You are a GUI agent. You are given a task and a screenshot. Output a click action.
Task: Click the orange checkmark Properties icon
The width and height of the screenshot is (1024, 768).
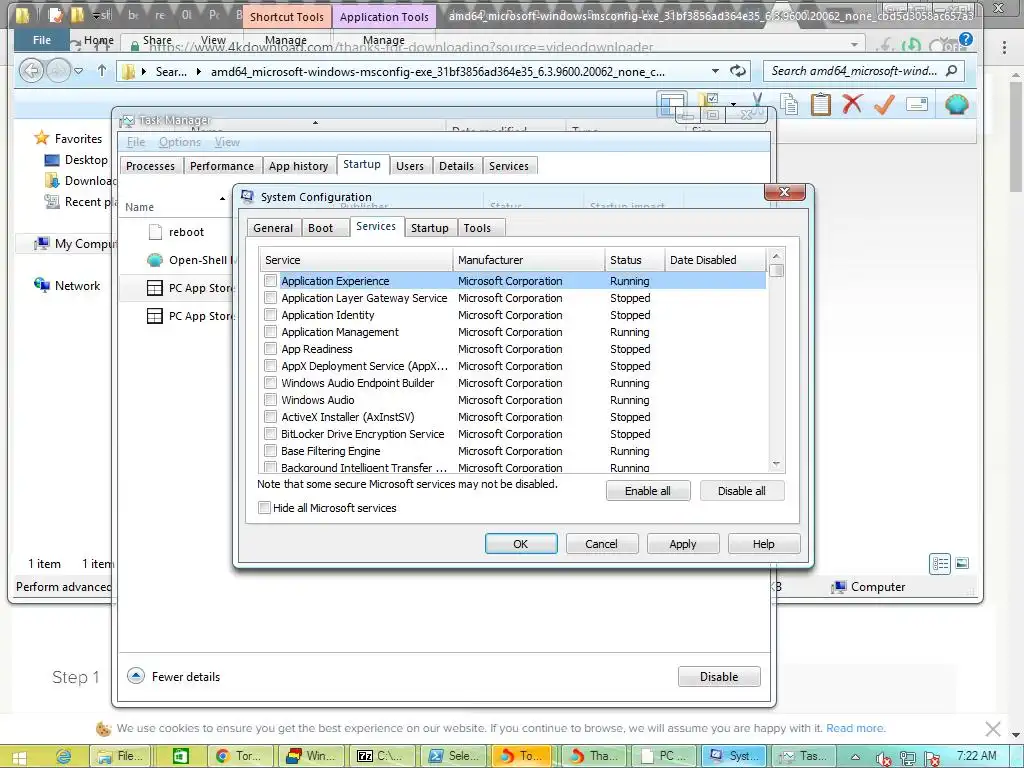(x=884, y=104)
